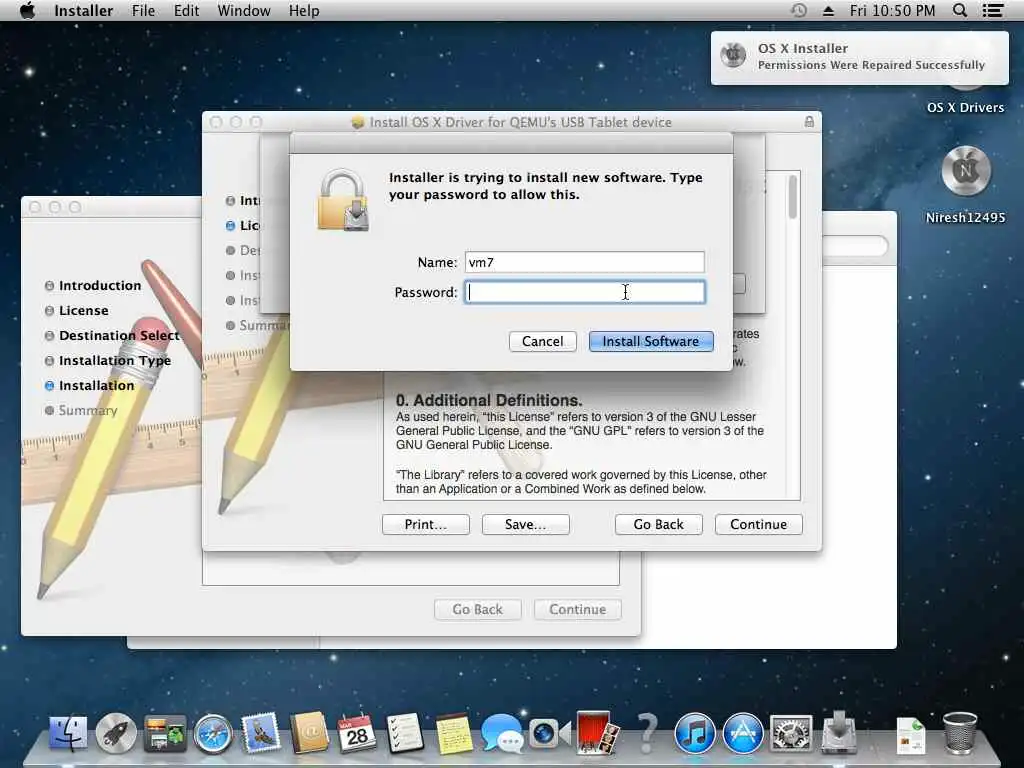Click lock icon in QEMU installer title bar

coord(809,122)
